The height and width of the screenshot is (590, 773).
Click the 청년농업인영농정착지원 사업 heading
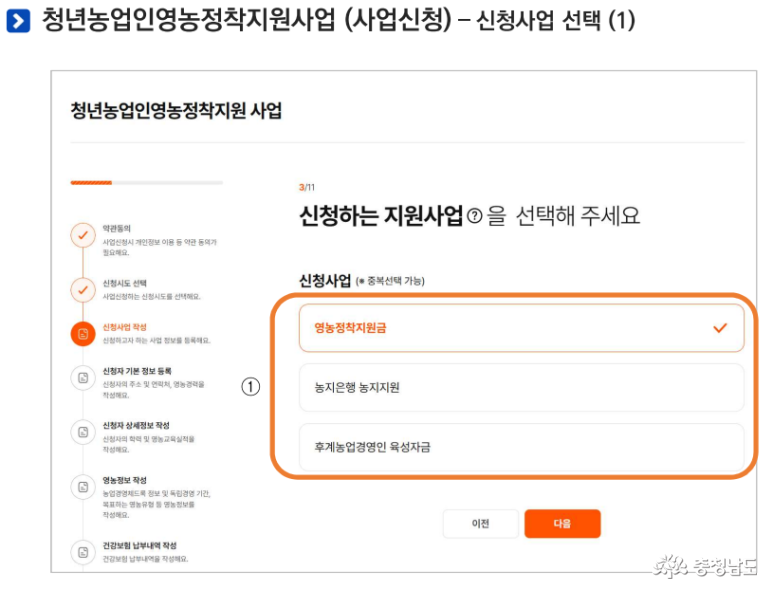[x=176, y=110]
